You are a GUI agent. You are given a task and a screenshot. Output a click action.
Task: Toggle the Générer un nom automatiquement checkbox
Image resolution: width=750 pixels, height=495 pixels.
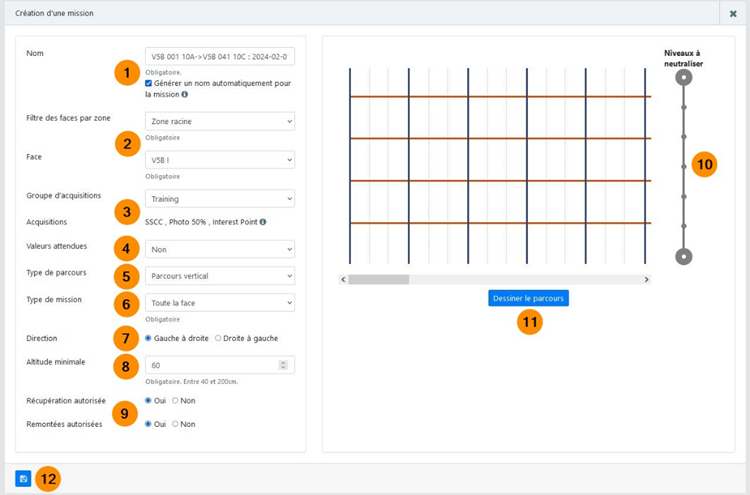click(150, 84)
